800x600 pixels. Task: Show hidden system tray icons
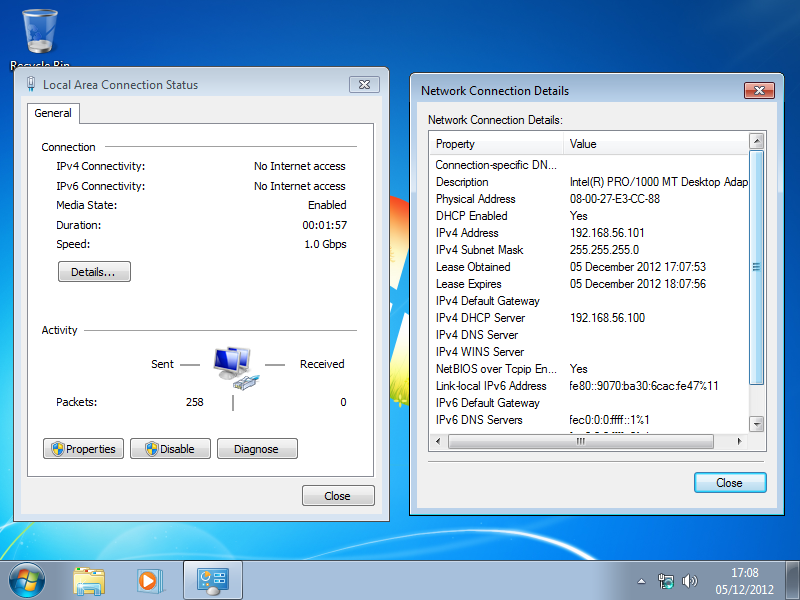click(x=641, y=581)
